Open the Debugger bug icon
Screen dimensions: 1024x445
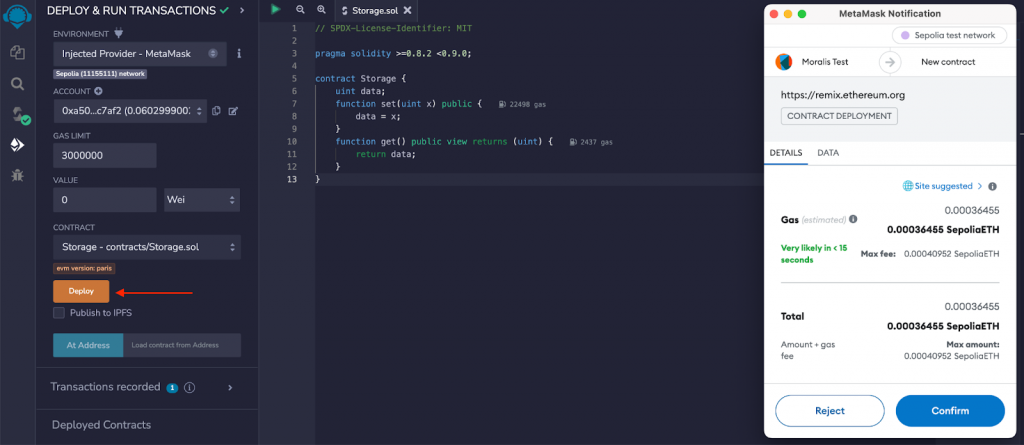(x=18, y=175)
